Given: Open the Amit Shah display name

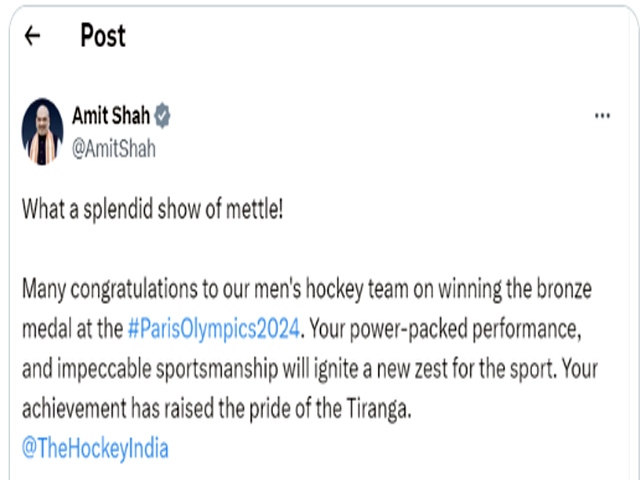Looking at the screenshot, I should 111,116.
